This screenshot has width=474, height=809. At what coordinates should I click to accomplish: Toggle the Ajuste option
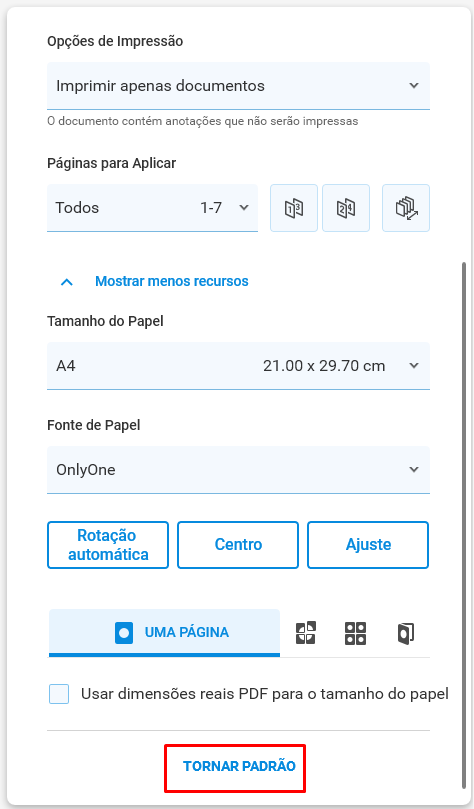point(368,545)
